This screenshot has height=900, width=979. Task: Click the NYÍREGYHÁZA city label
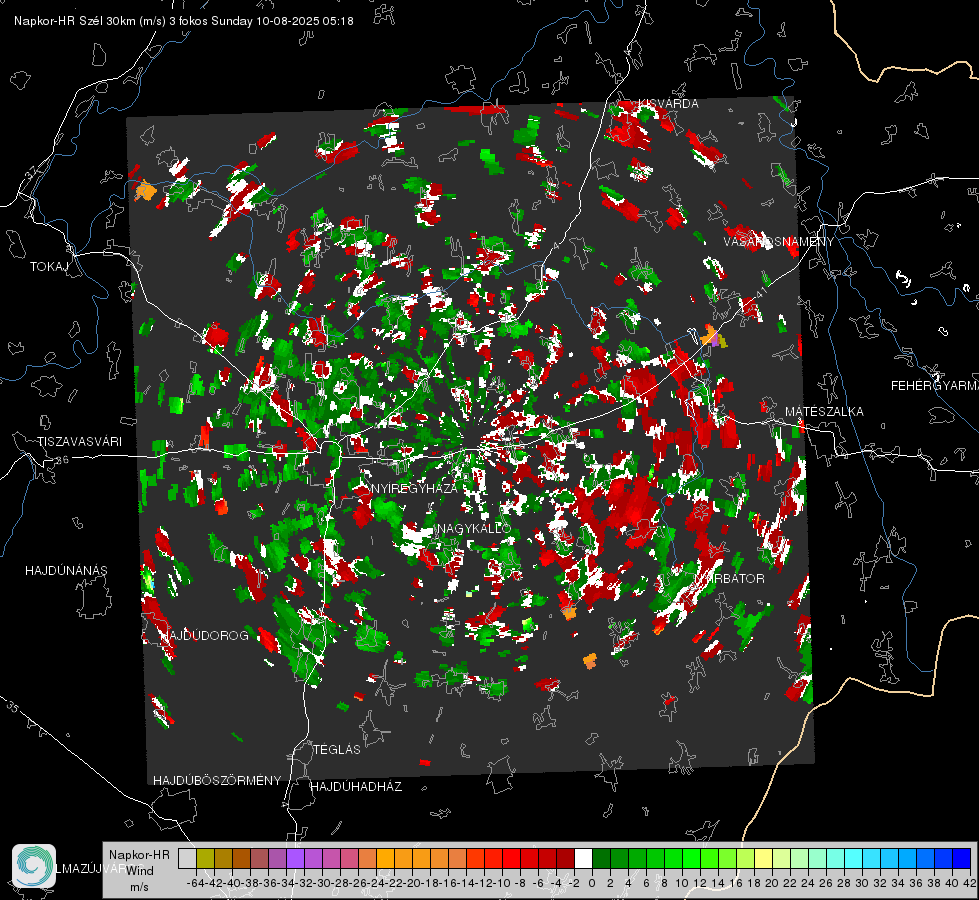tap(414, 488)
